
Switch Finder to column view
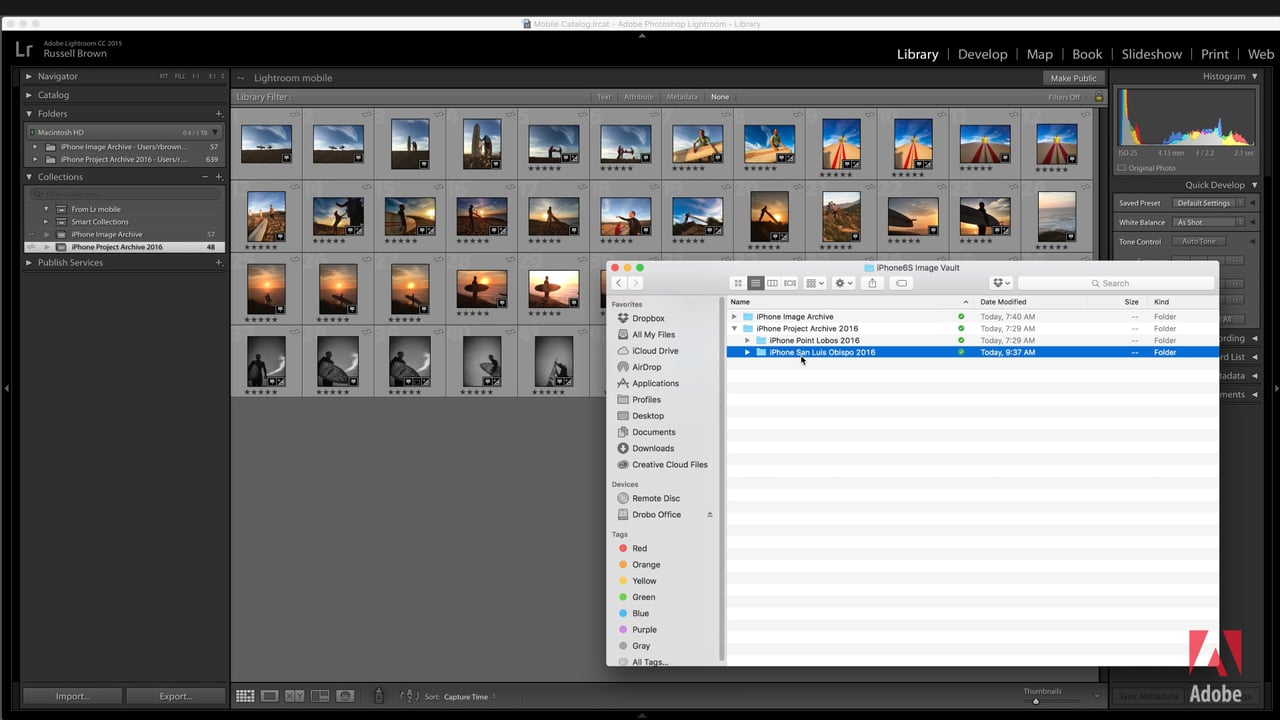(x=772, y=283)
